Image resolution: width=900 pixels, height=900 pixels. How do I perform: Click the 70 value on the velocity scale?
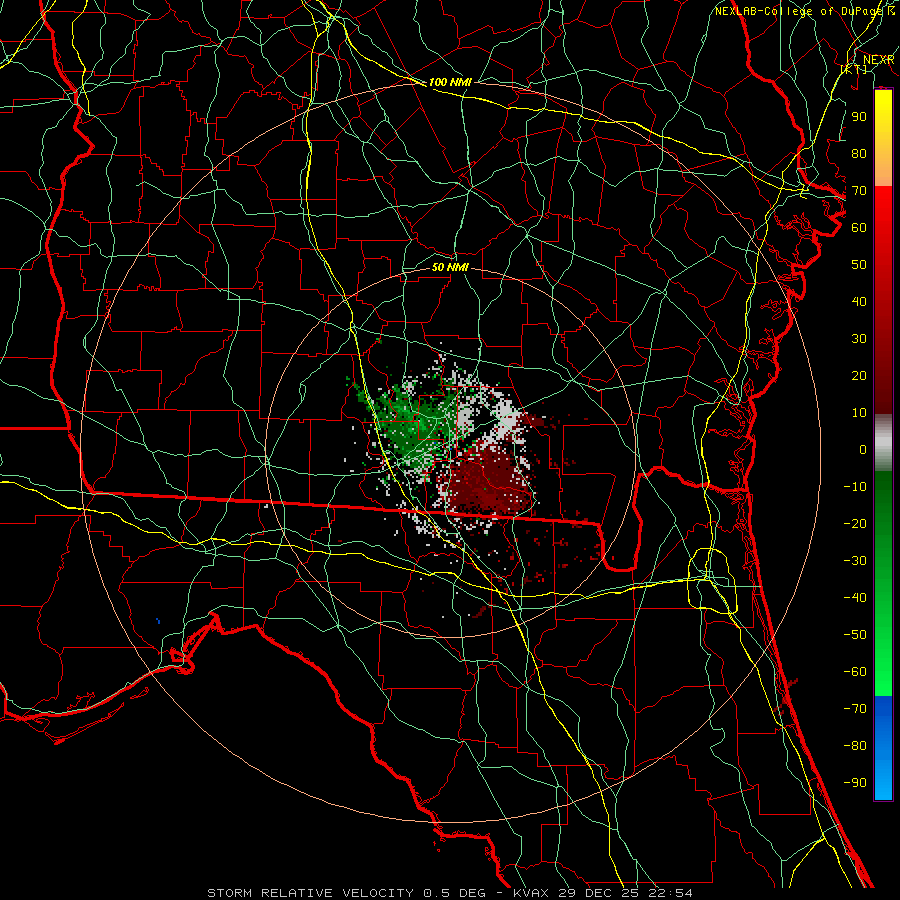click(859, 191)
